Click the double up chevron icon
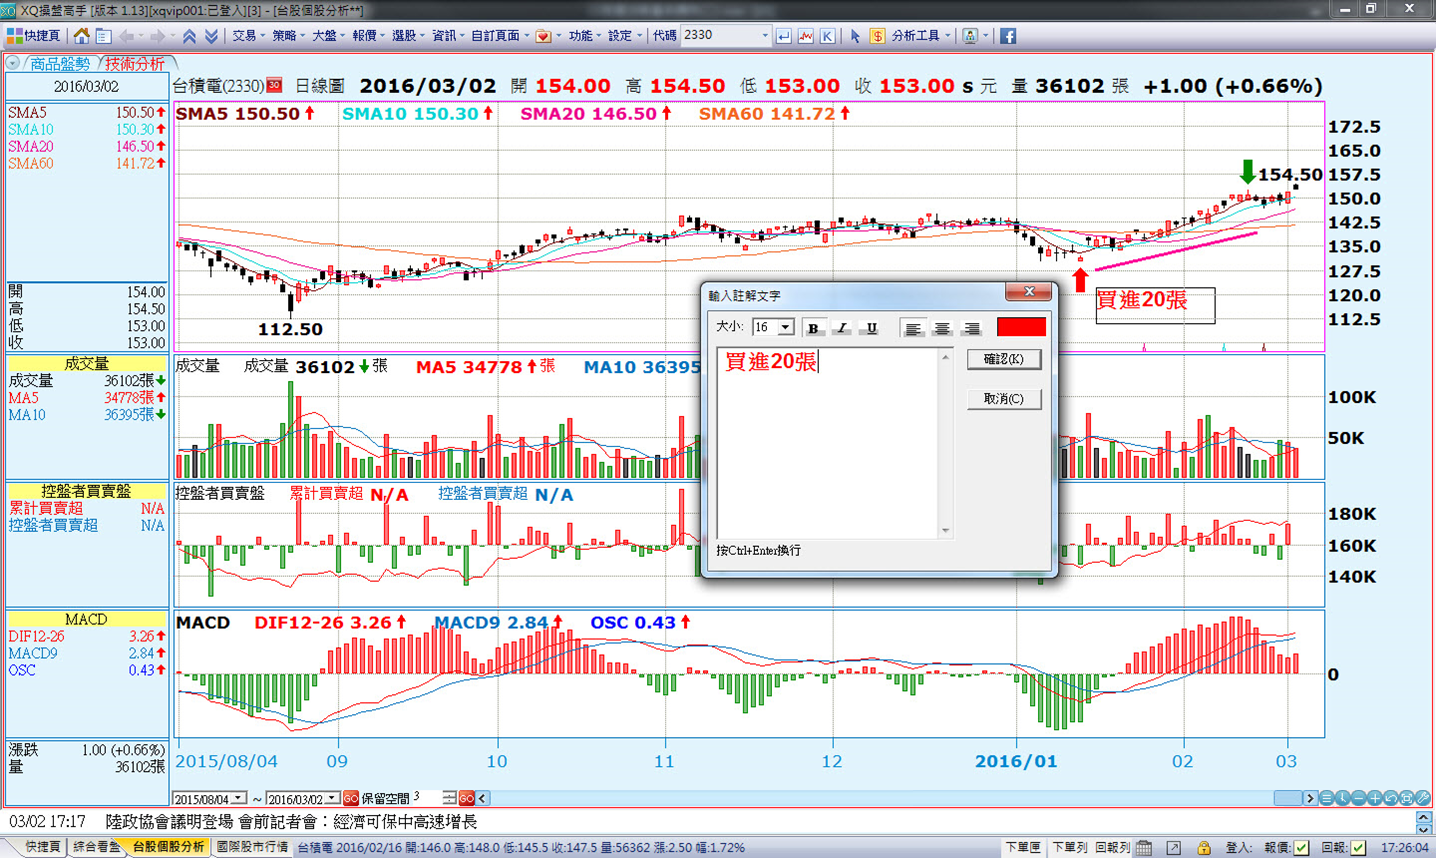1436x858 pixels. [x=189, y=35]
